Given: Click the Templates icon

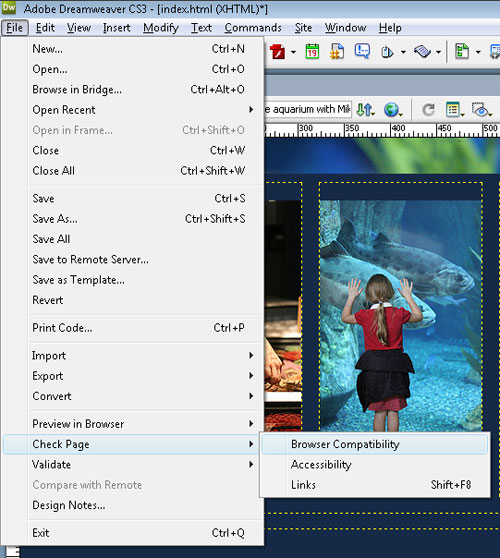Looking at the screenshot, I should coord(462,52).
